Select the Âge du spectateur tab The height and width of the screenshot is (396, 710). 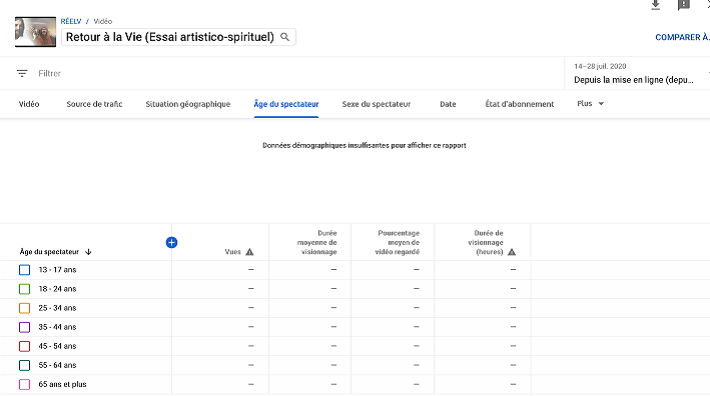[x=286, y=104]
